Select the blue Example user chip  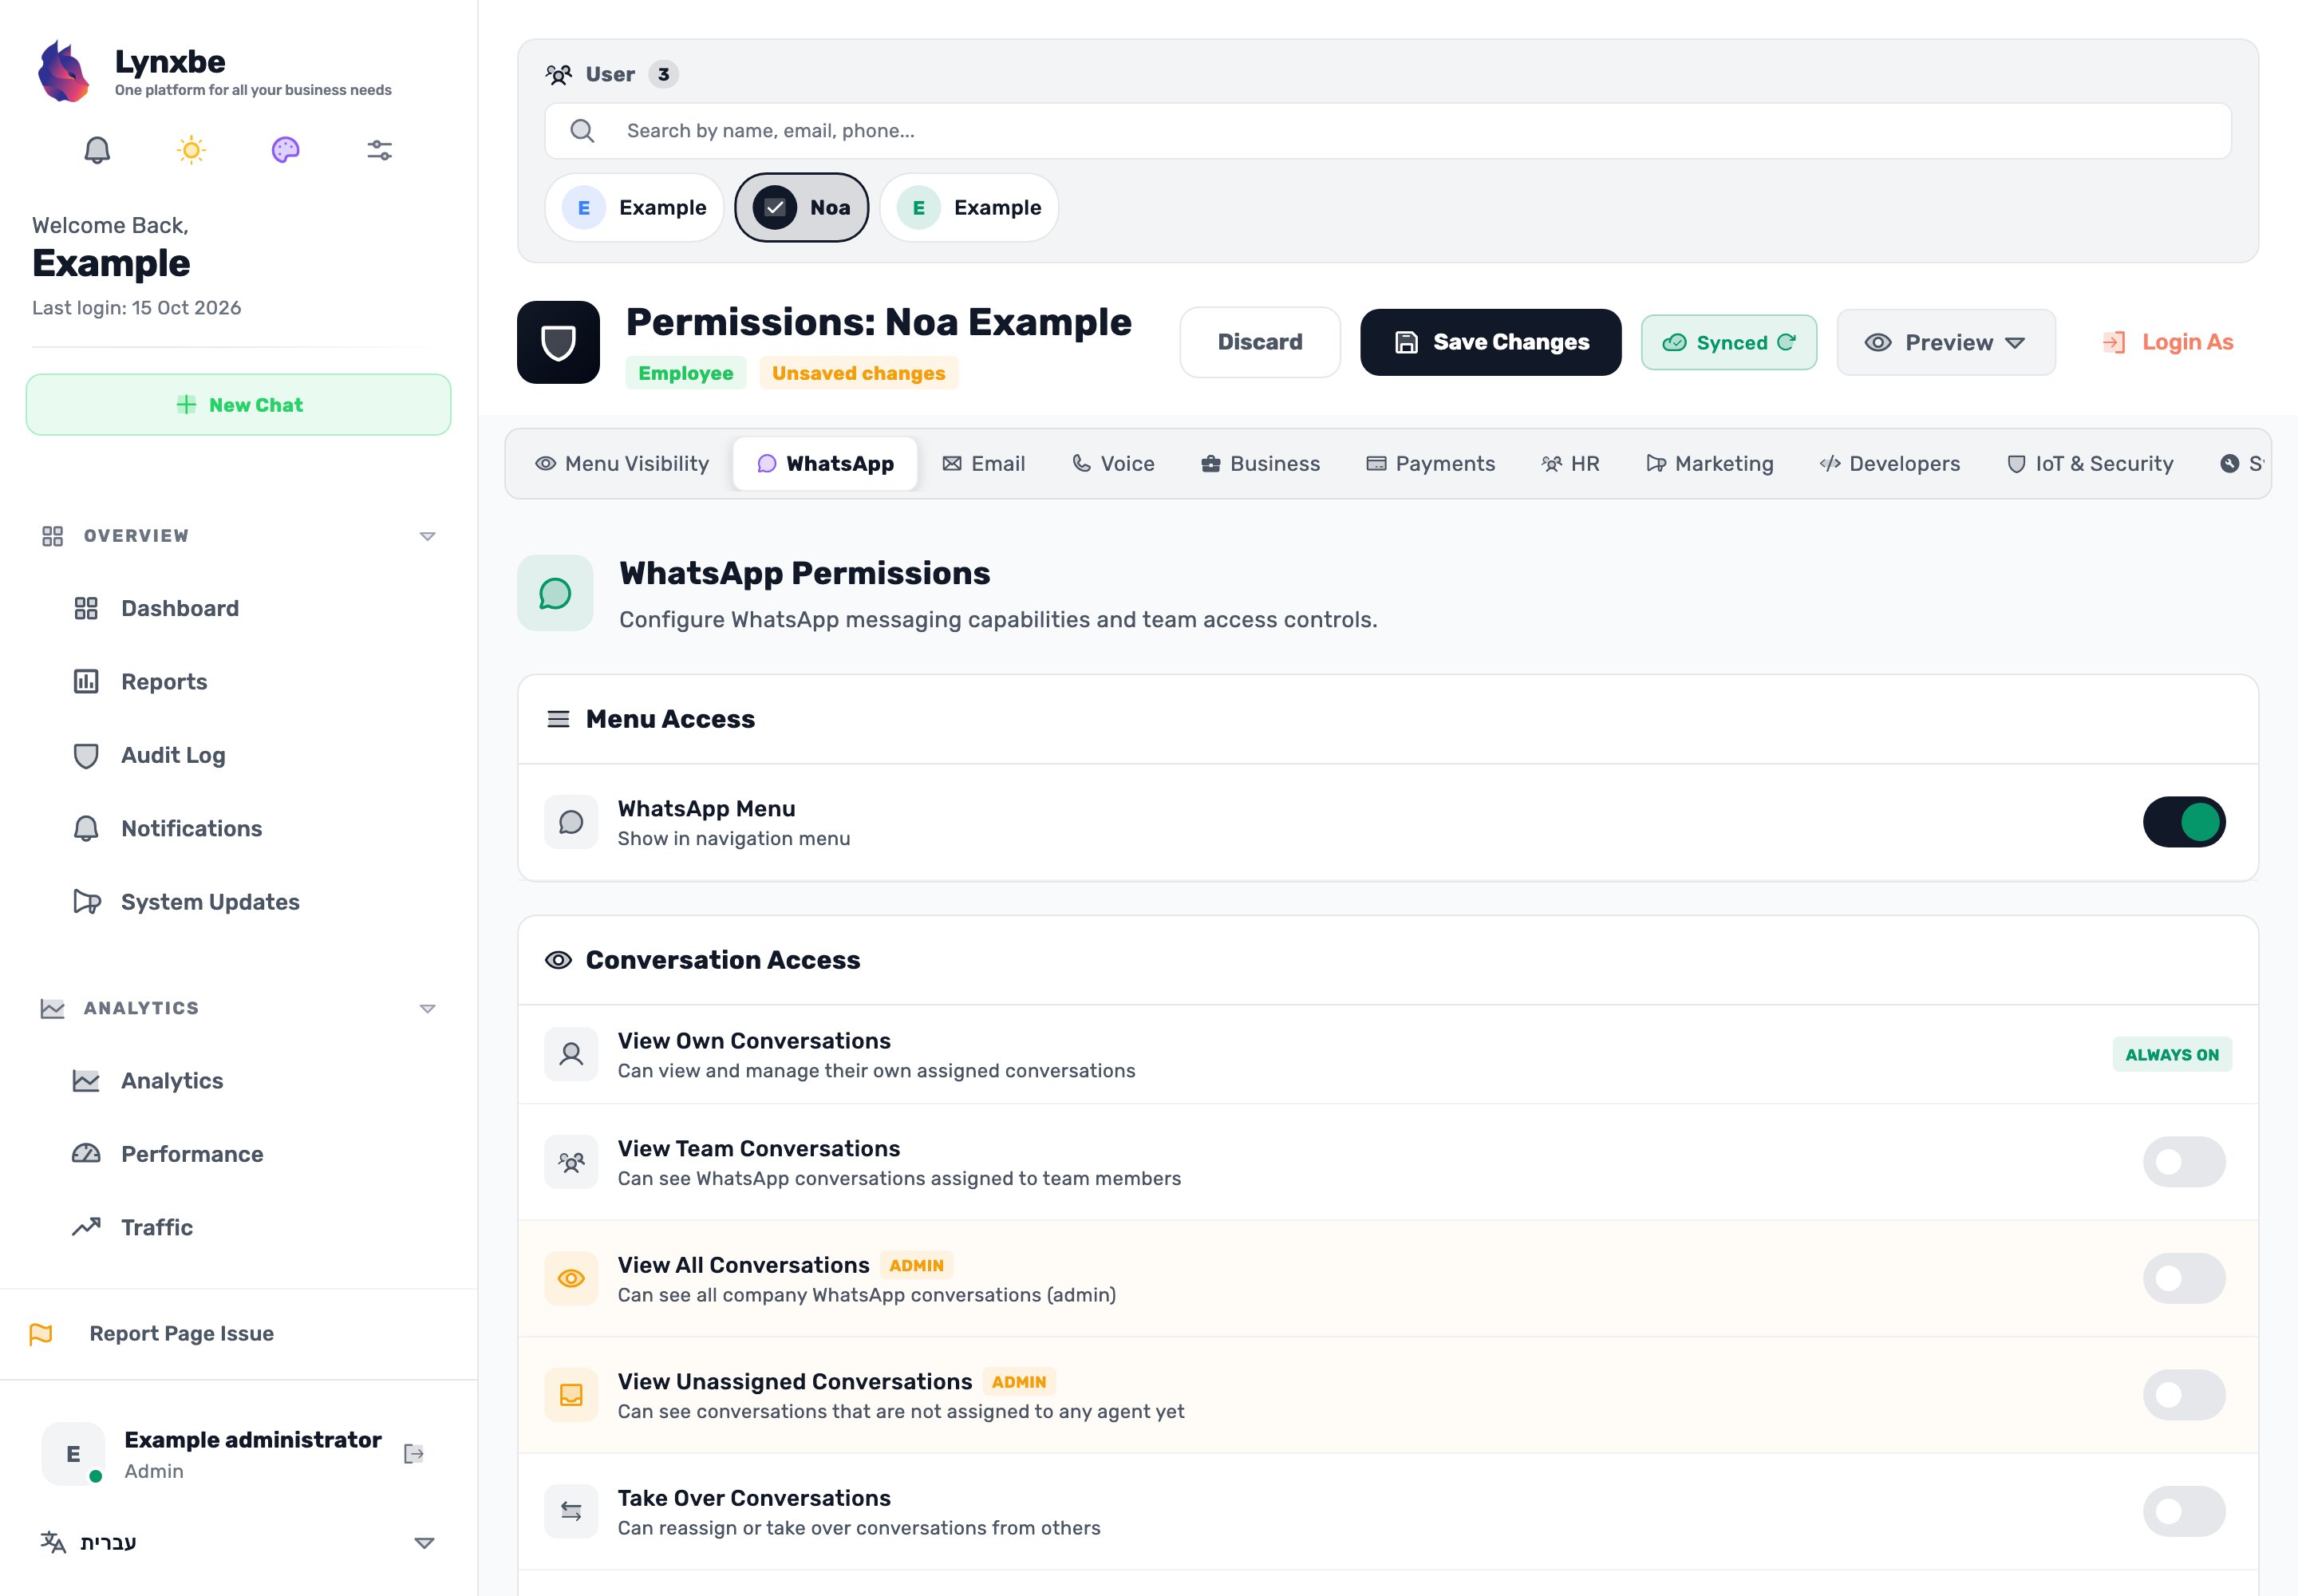634,207
